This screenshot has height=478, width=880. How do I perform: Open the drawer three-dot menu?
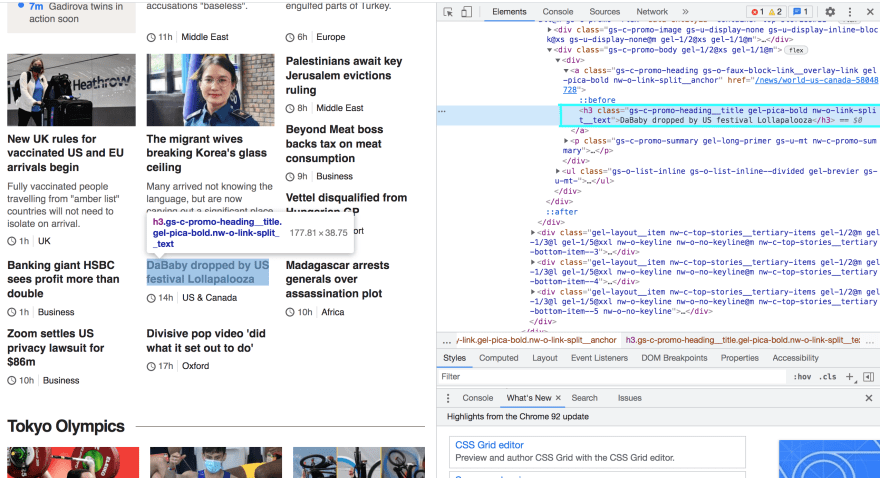pyautogui.click(x=448, y=398)
